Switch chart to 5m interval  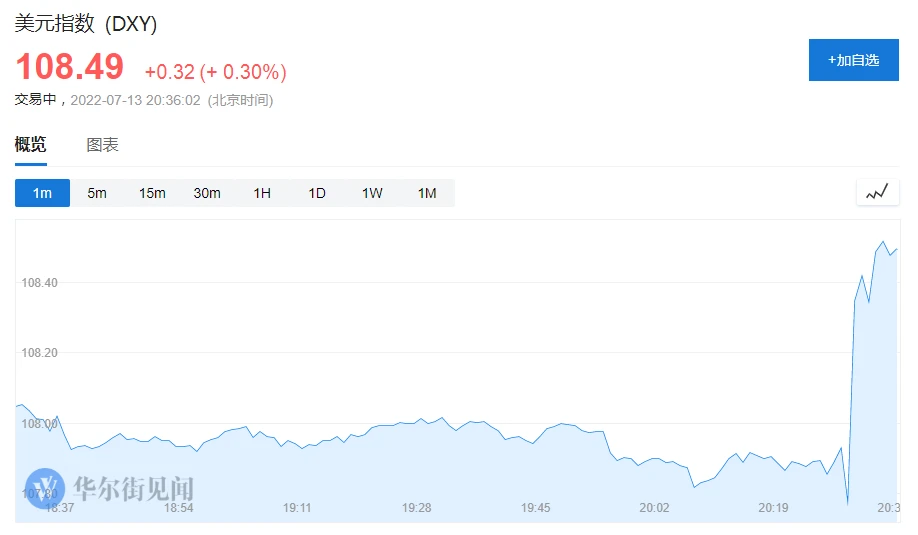click(x=97, y=193)
